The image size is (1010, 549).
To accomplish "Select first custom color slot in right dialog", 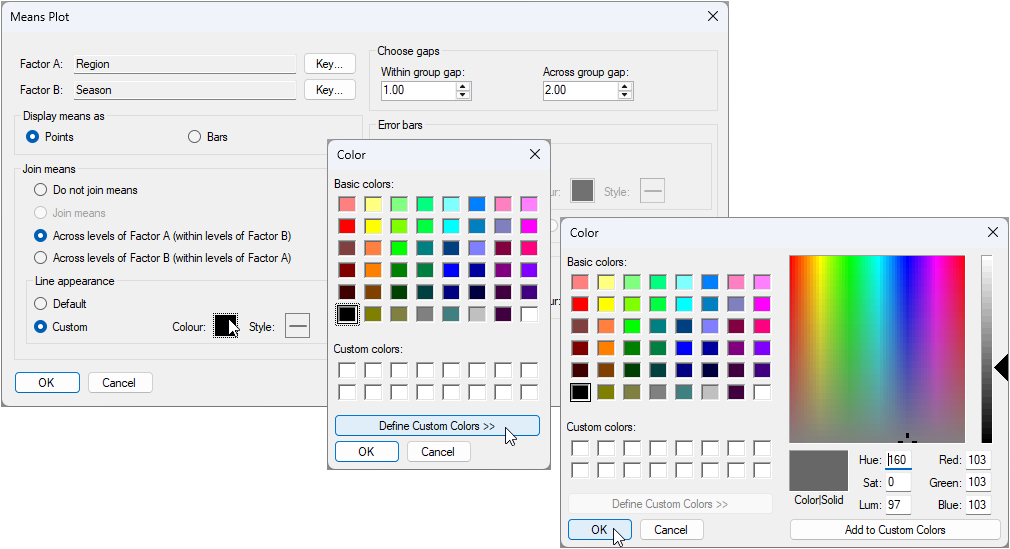I will pyautogui.click(x=580, y=448).
